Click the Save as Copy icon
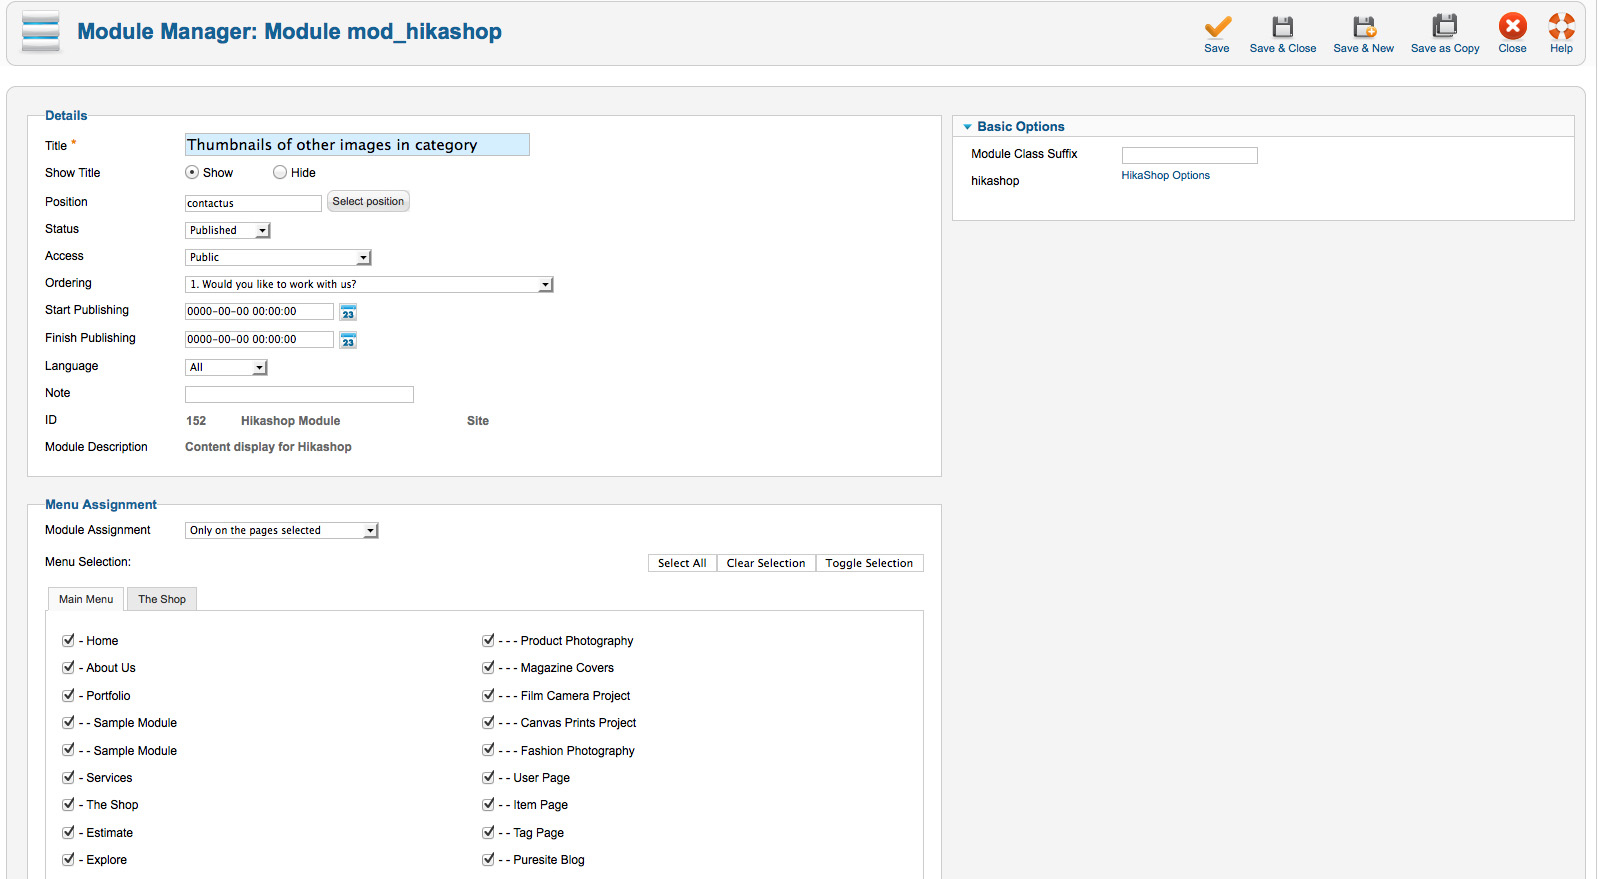Image resolution: width=1605 pixels, height=879 pixels. [x=1445, y=26]
